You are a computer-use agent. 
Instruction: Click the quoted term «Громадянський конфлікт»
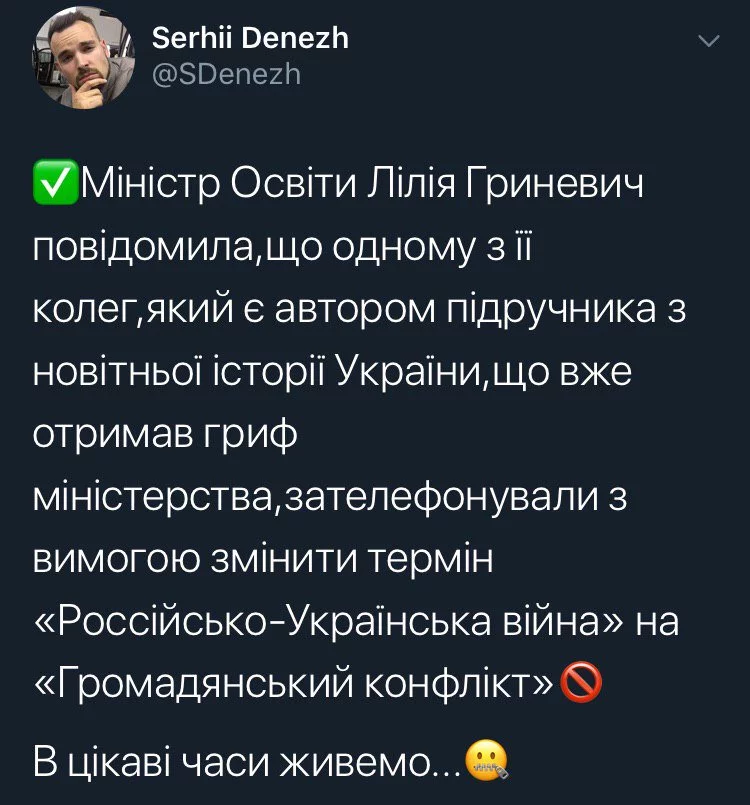click(x=296, y=684)
